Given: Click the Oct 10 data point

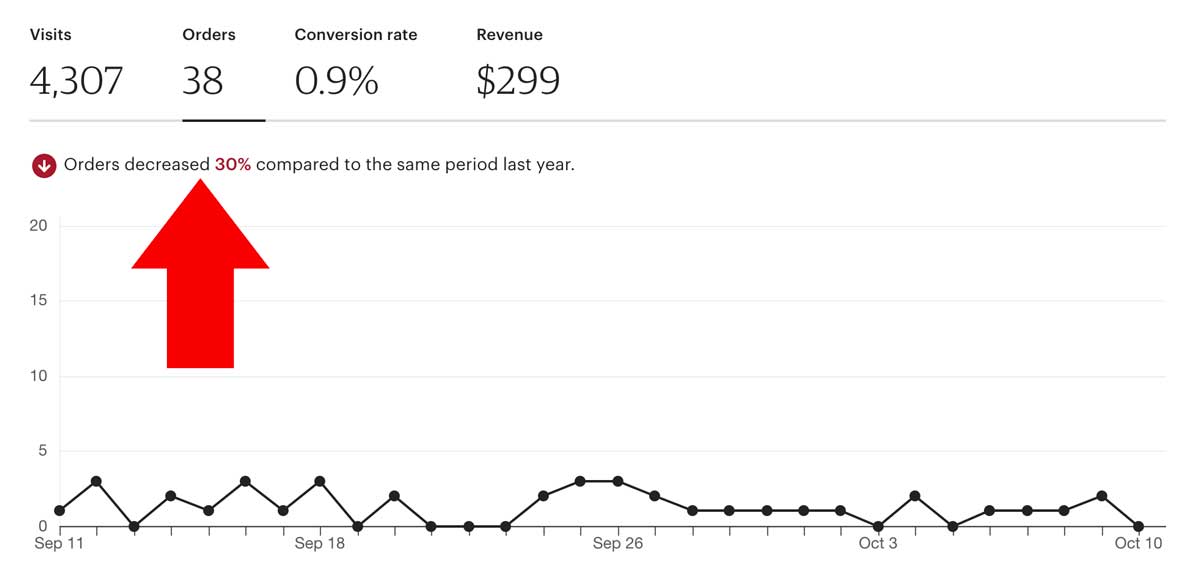Looking at the screenshot, I should [1139, 526].
